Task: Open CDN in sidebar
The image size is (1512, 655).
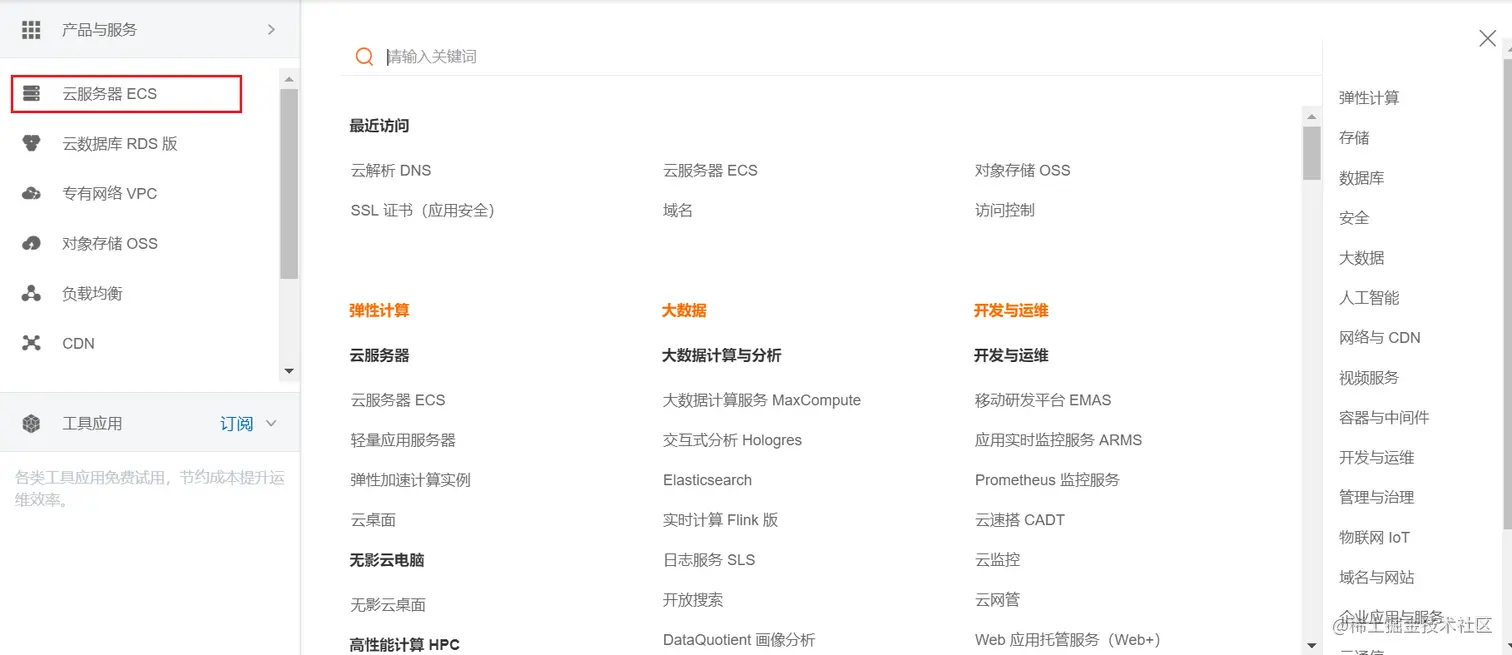Action: pyautogui.click(x=78, y=344)
